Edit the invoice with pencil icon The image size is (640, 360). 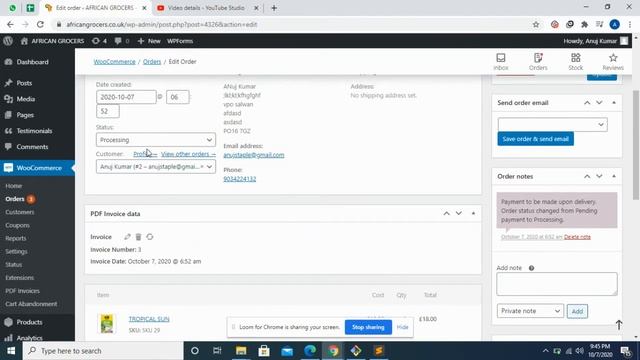coord(127,237)
